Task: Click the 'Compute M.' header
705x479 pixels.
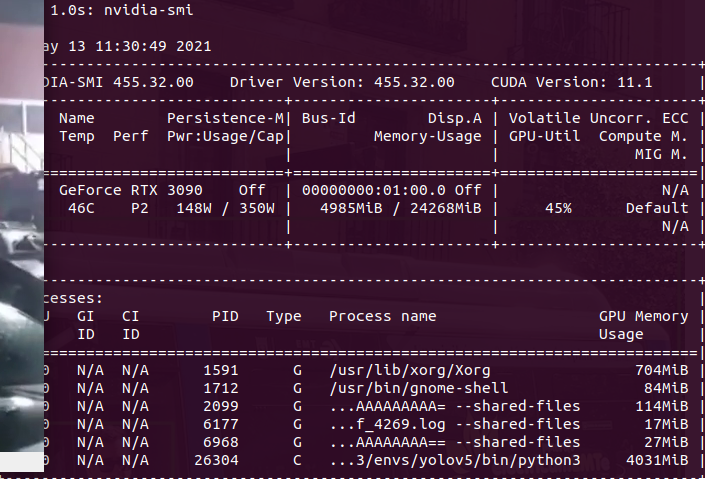Action: coord(643,136)
